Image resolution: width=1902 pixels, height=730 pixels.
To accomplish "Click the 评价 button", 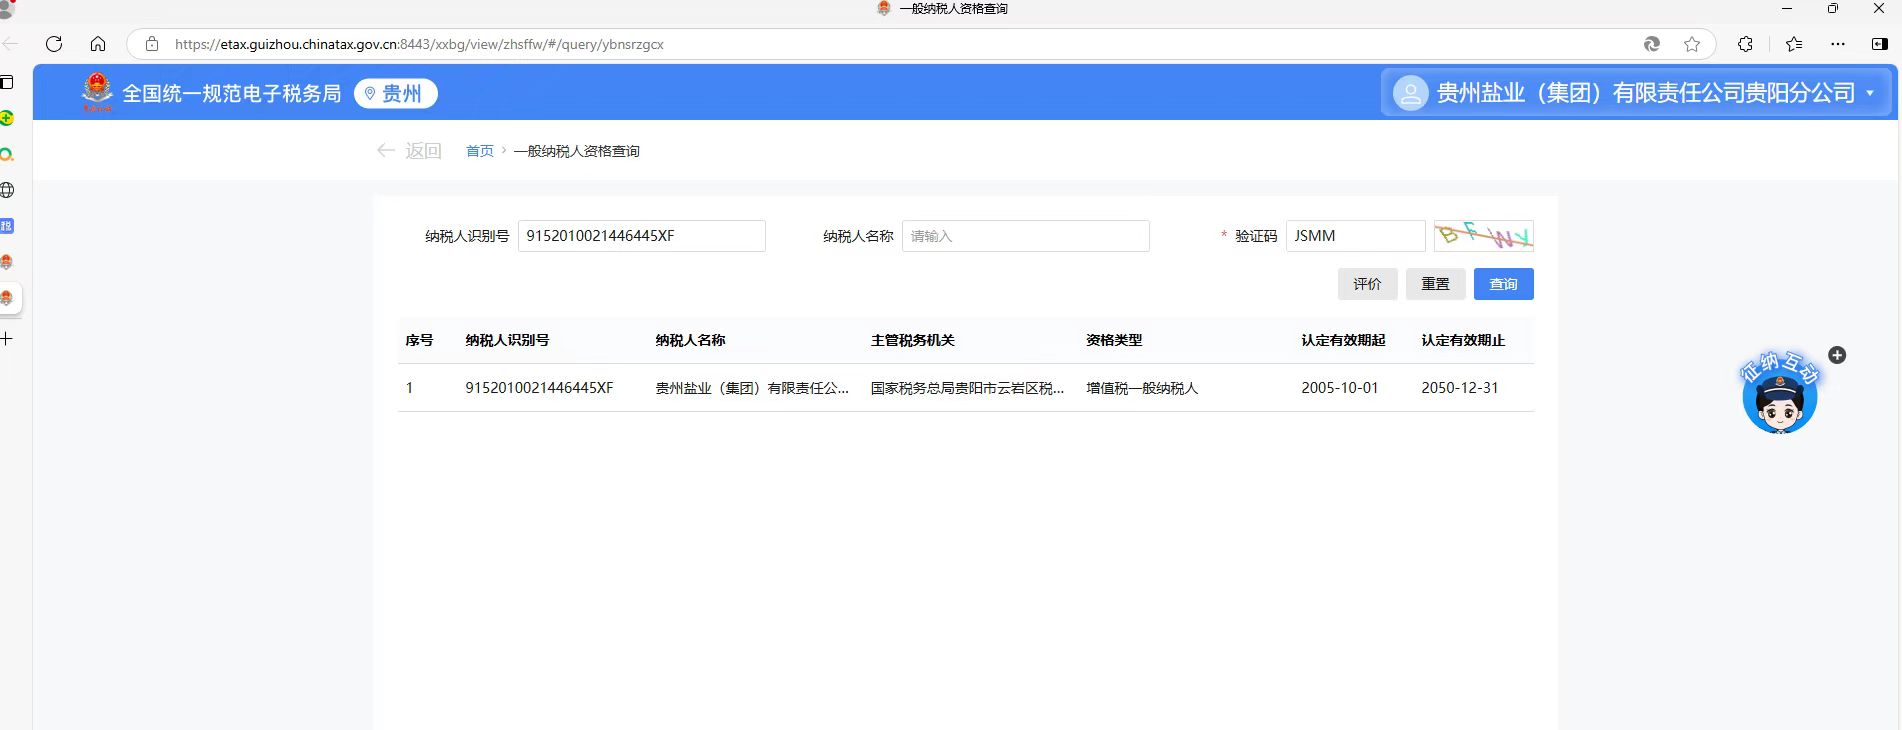I will 1367,284.
